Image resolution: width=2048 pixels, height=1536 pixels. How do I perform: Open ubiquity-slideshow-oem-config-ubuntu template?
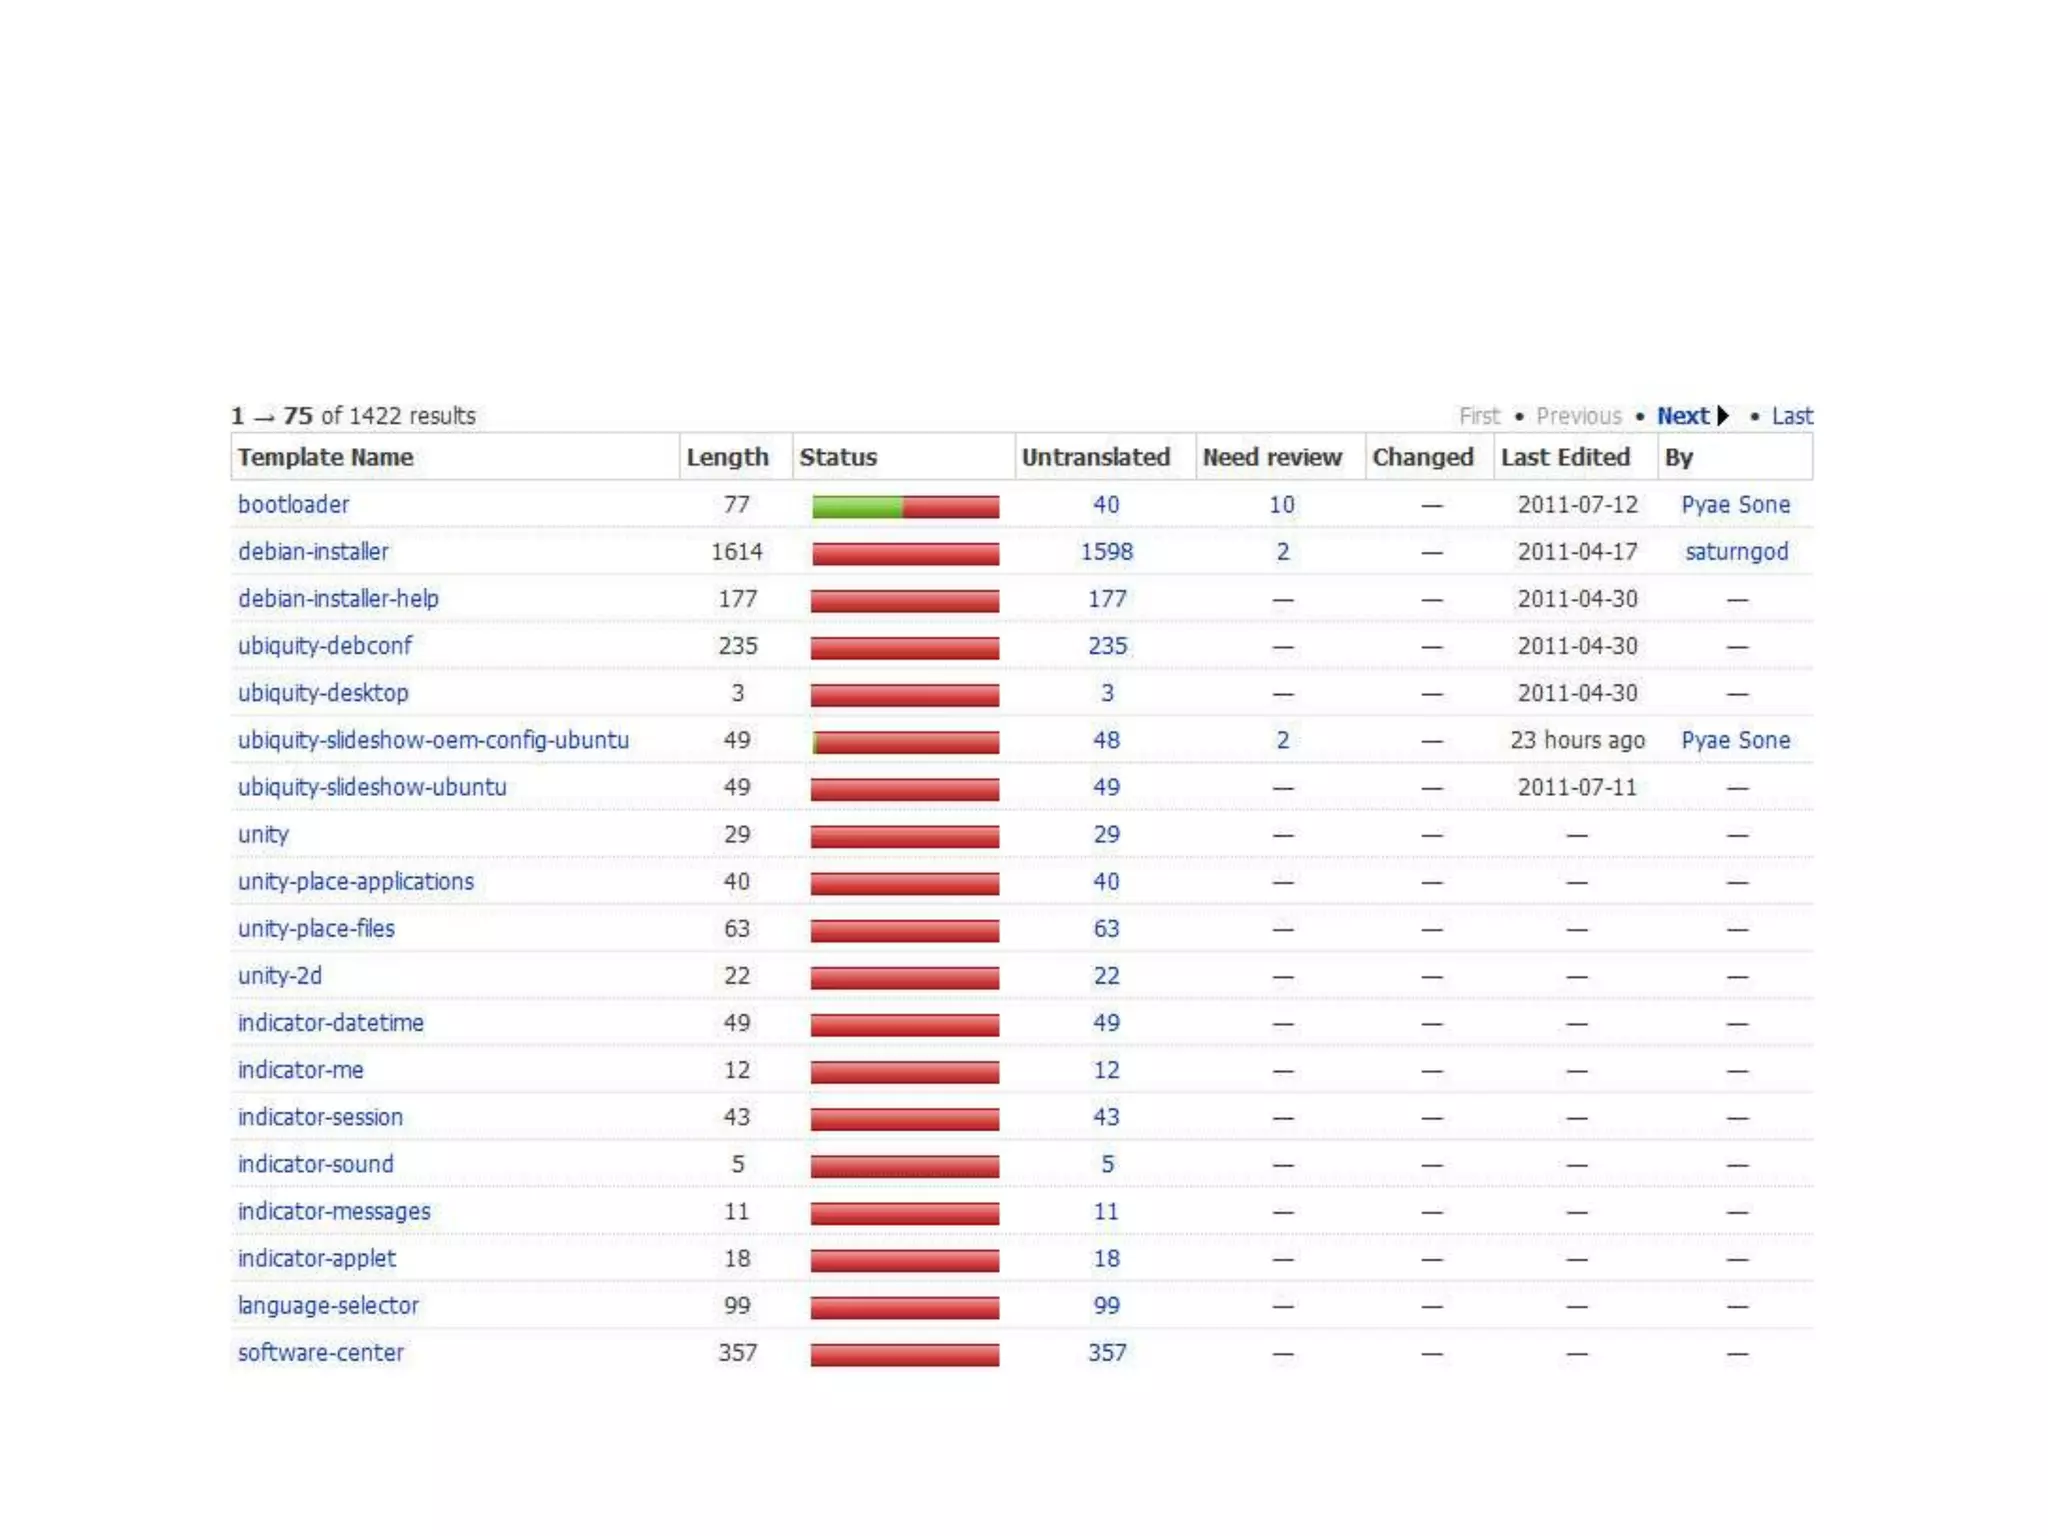pyautogui.click(x=433, y=740)
